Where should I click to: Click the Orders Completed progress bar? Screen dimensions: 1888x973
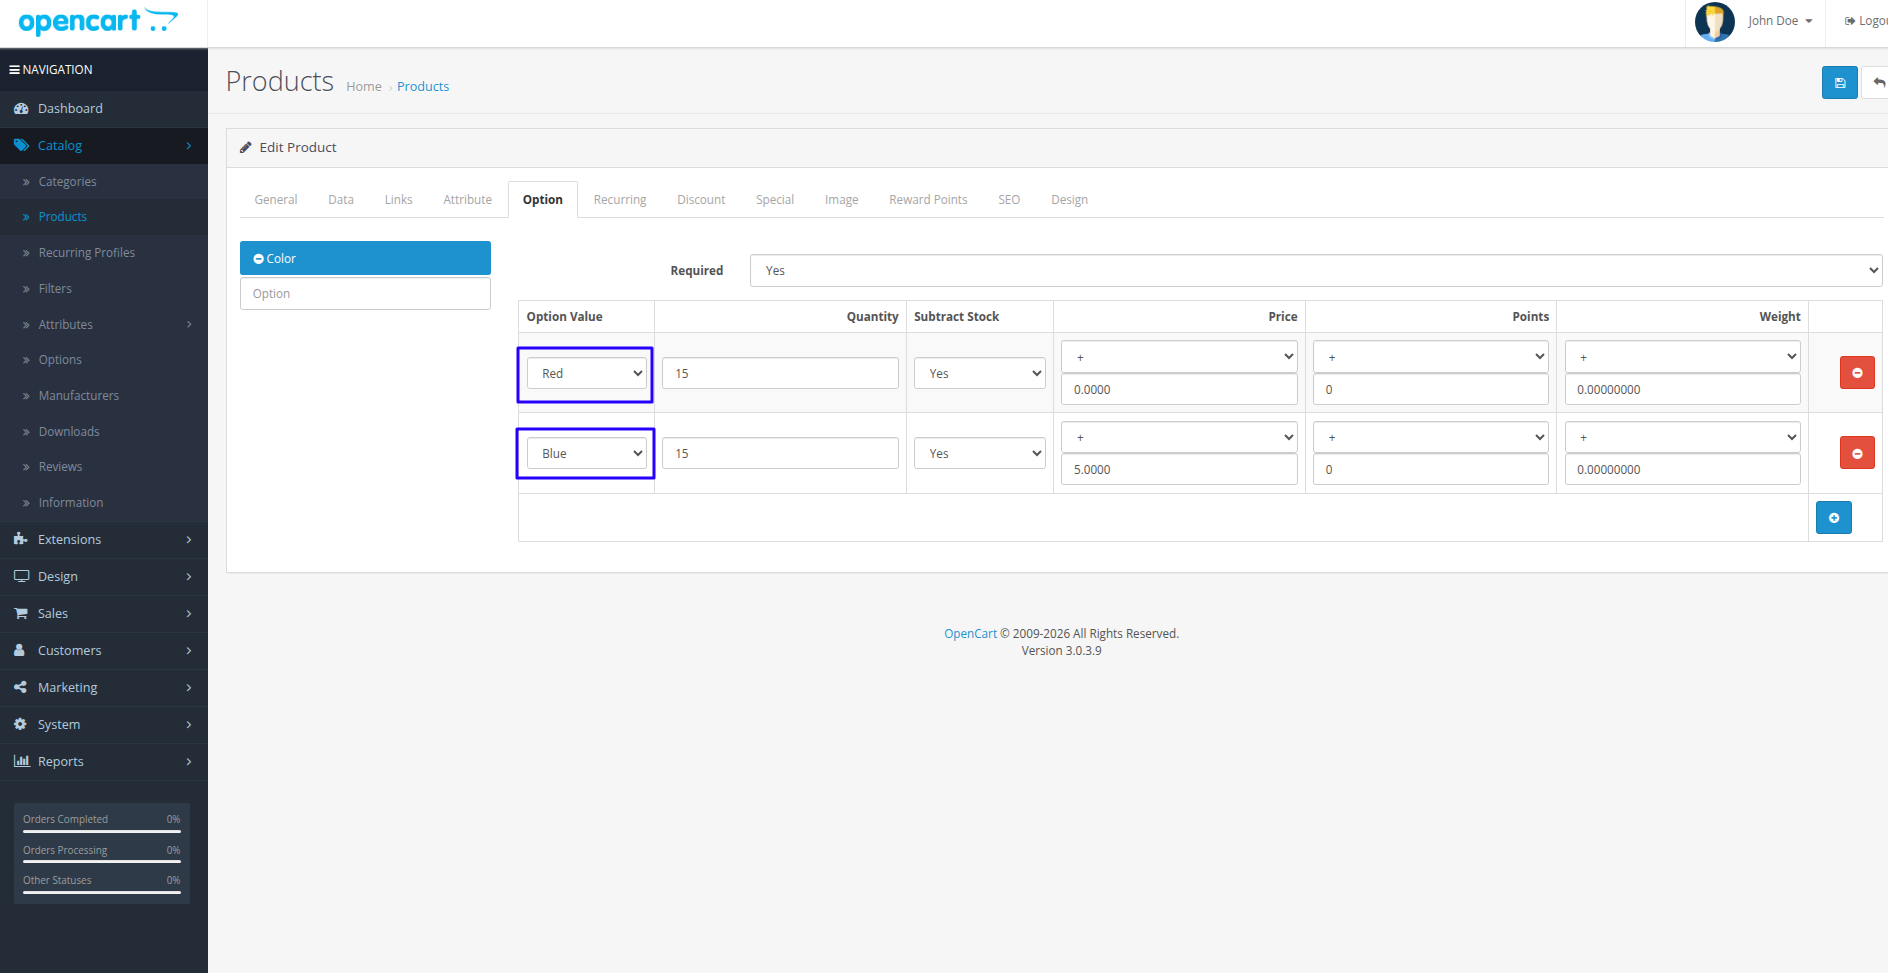coord(102,831)
